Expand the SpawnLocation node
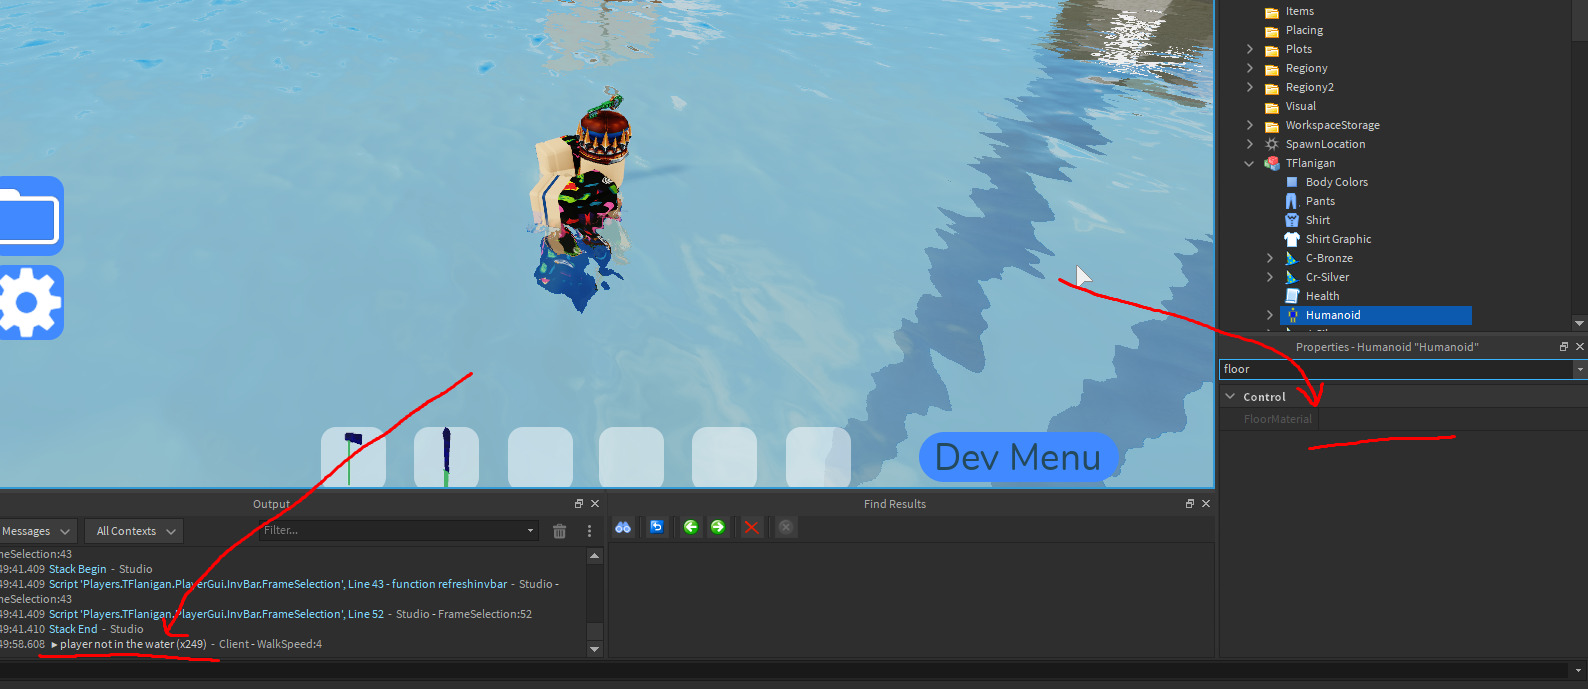Screen dimensions: 1588x689 tap(1250, 144)
